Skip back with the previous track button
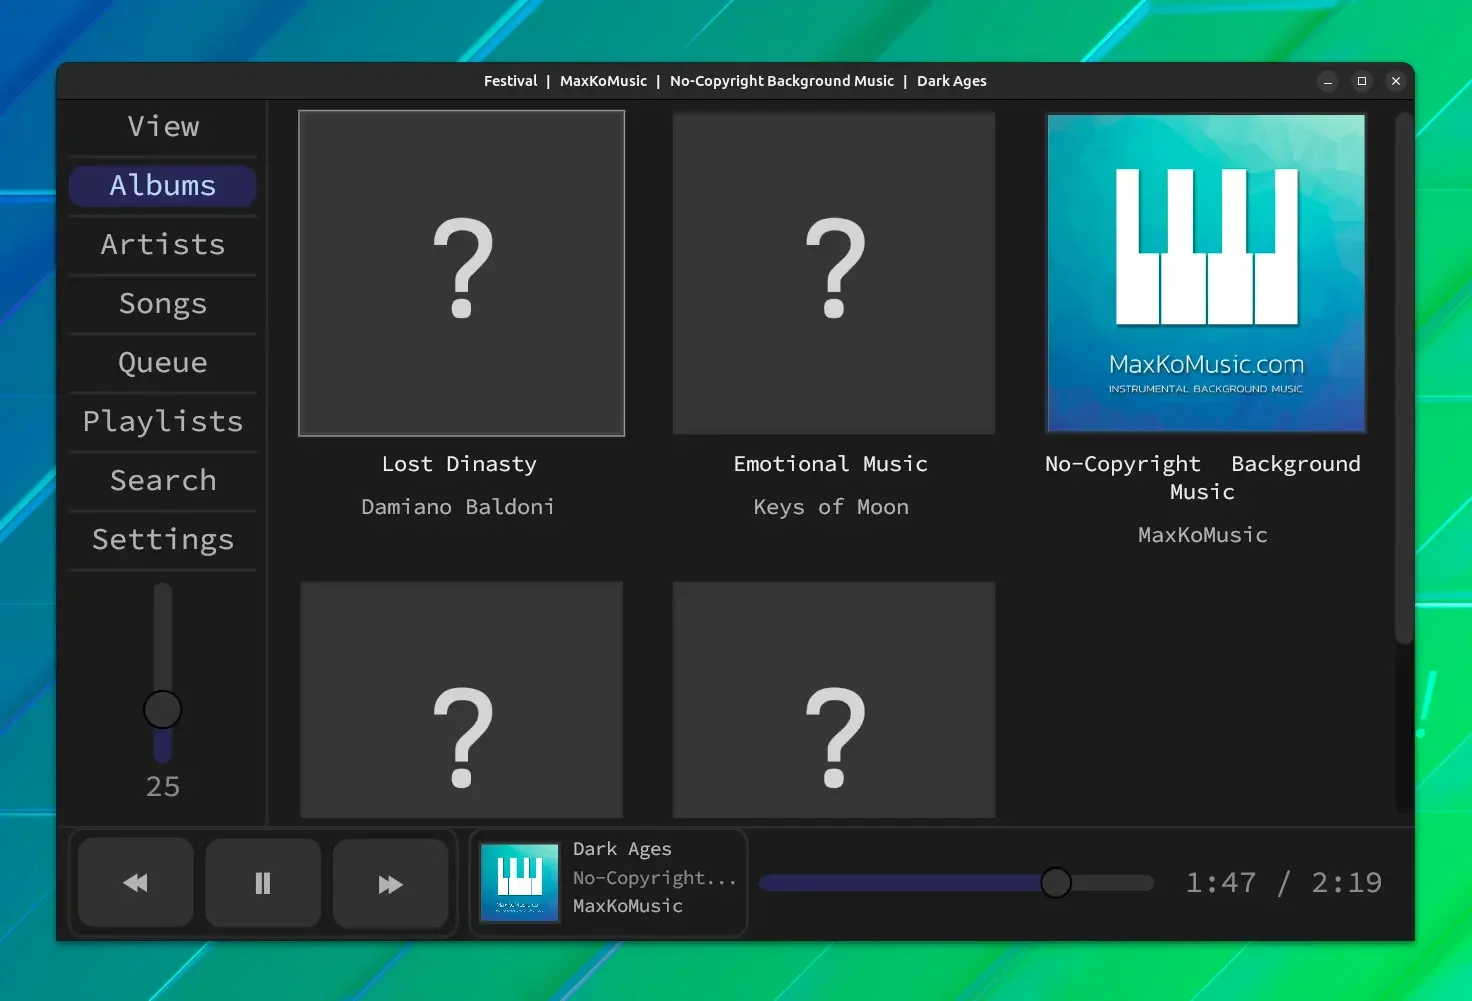 click(x=135, y=883)
